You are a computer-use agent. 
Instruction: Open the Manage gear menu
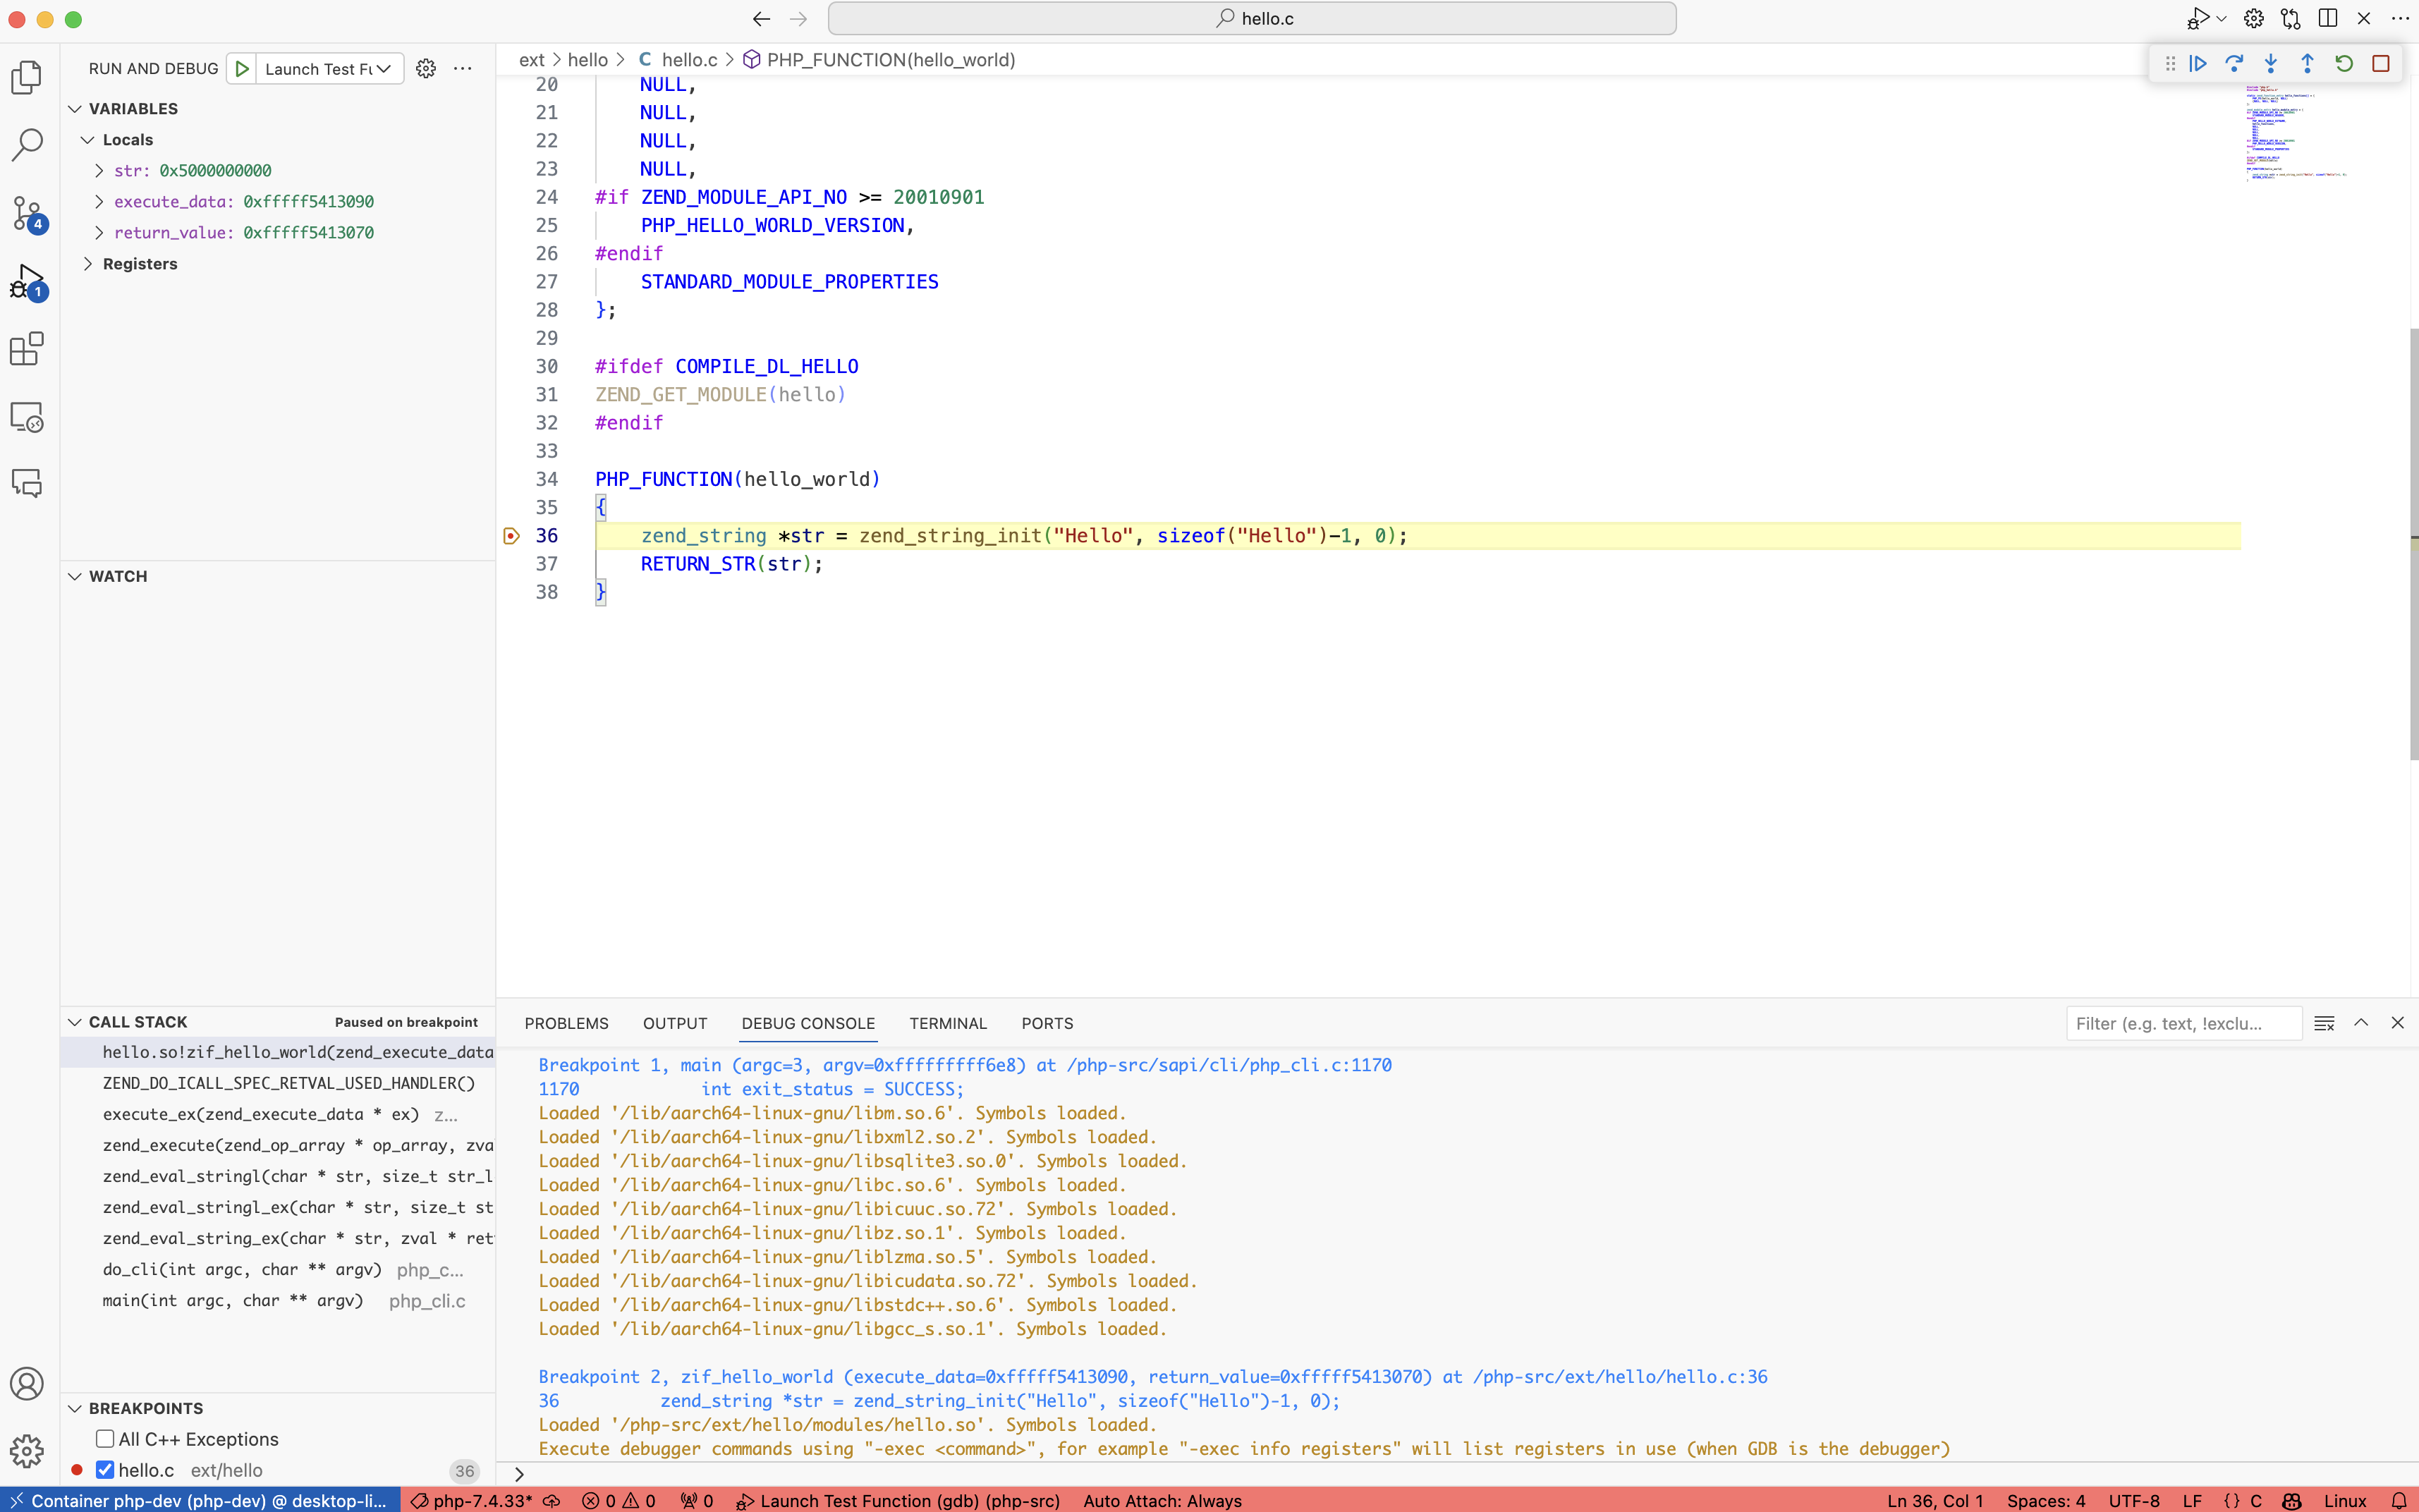27,1451
